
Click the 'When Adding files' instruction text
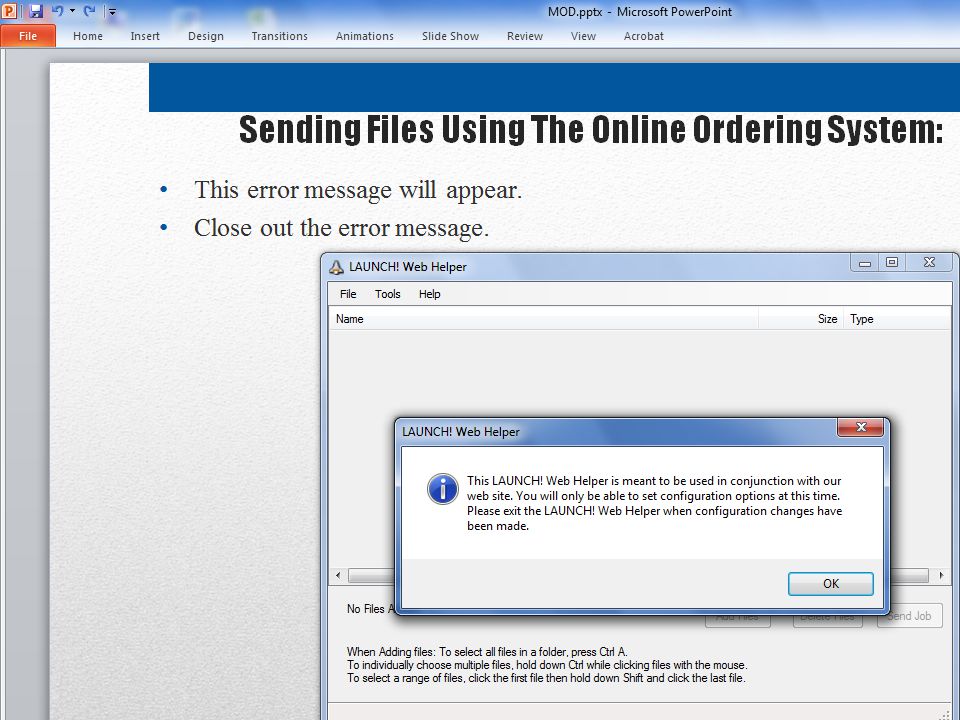[487, 651]
